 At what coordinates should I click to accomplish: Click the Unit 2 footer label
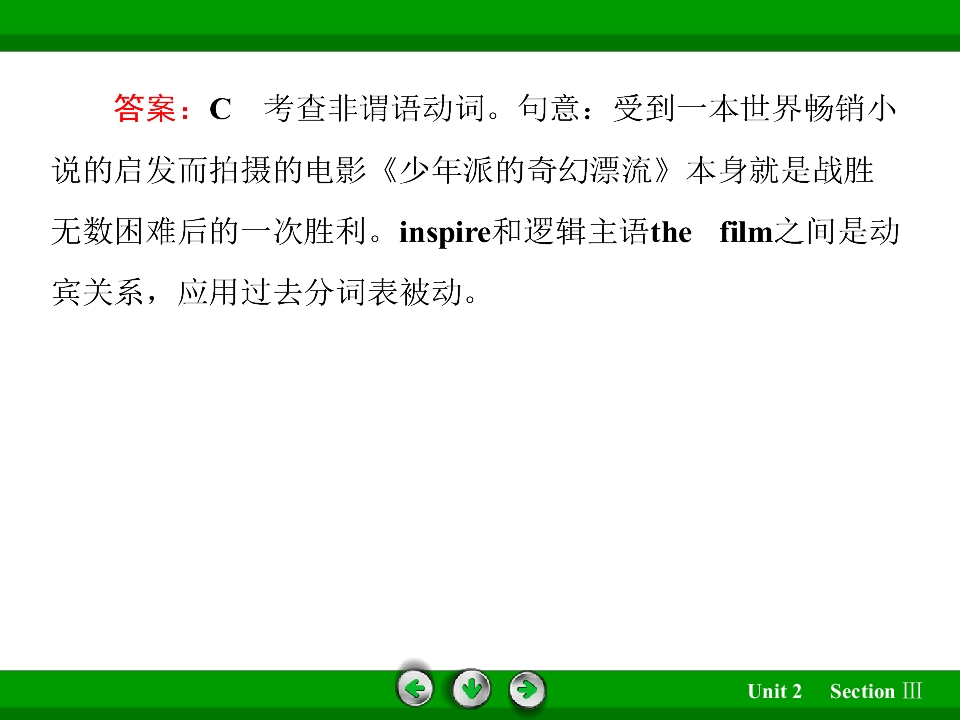pyautogui.click(x=774, y=691)
